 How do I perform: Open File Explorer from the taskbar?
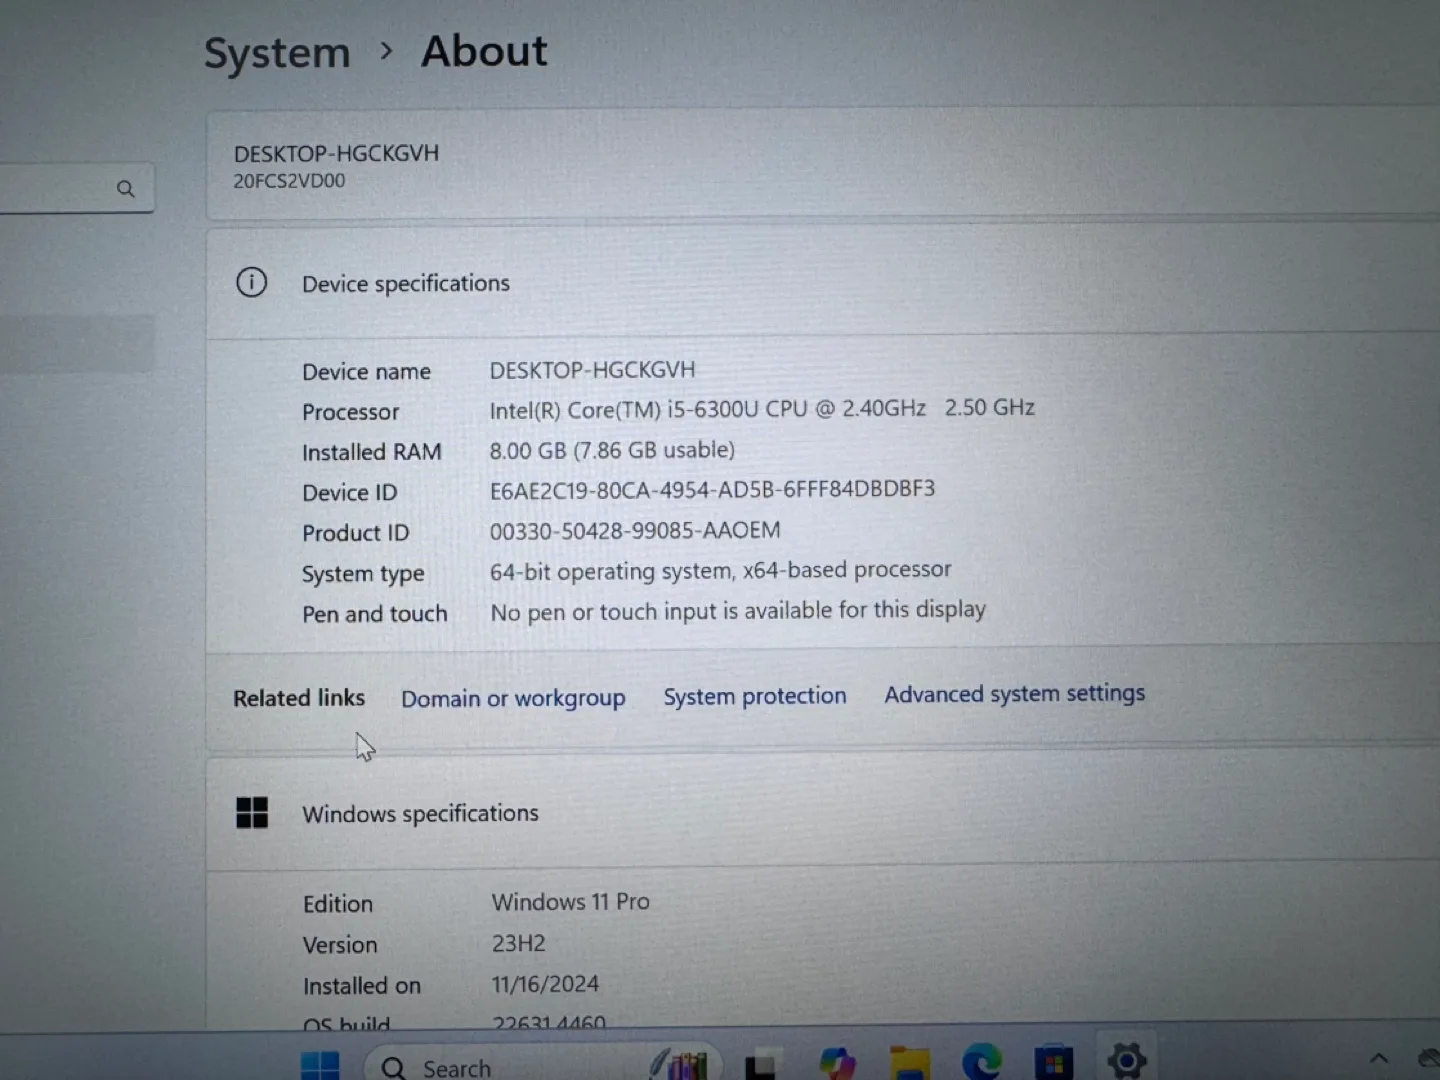(908, 1063)
